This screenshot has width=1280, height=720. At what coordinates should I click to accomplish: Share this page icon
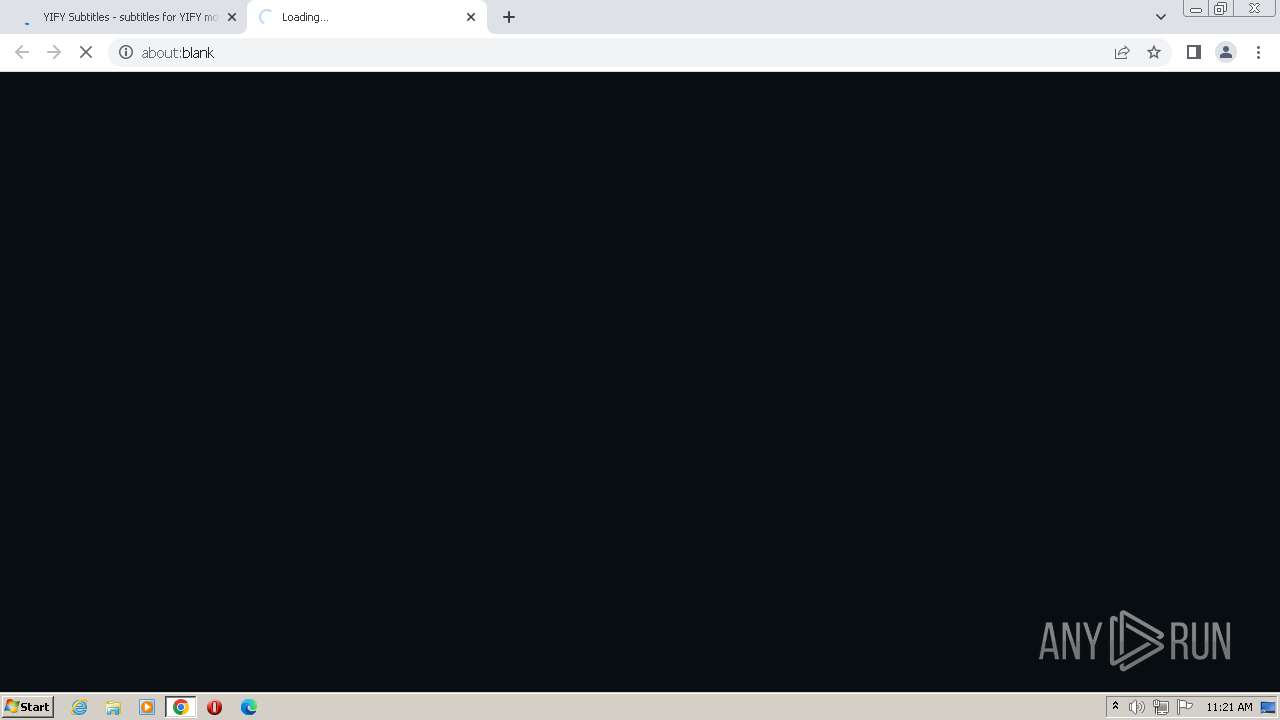1122,52
